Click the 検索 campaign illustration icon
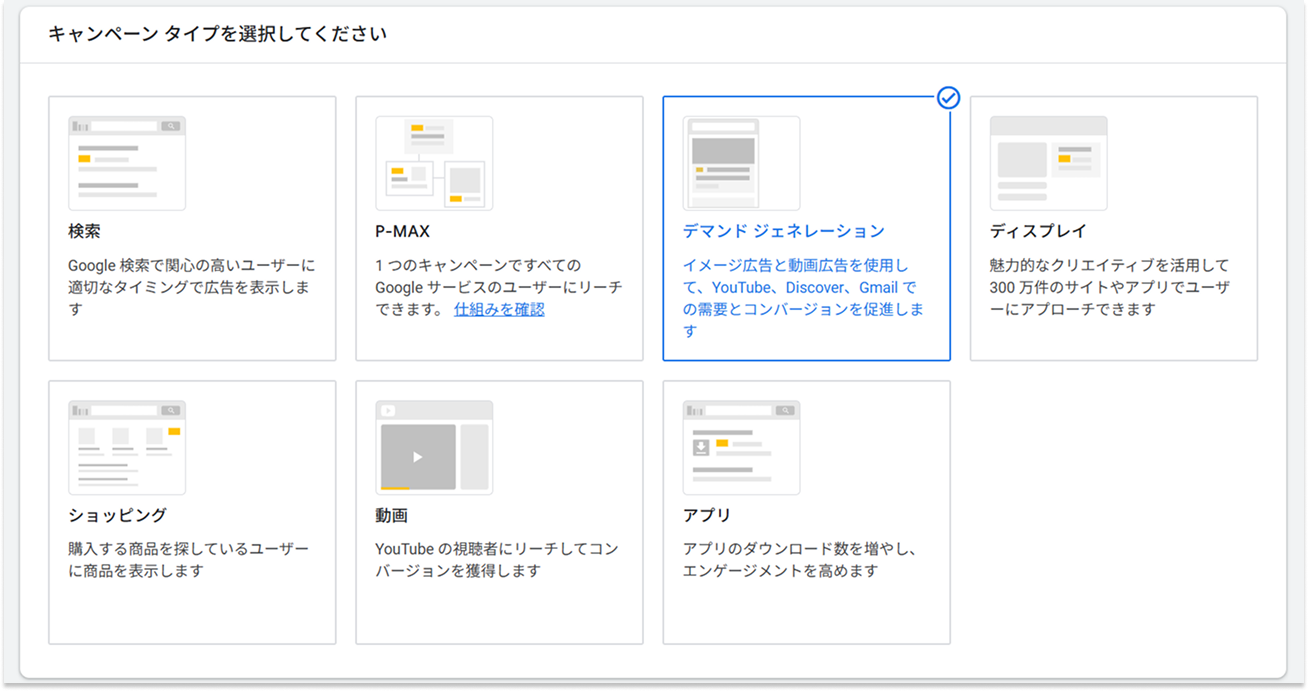The image size is (1308, 691). click(127, 163)
